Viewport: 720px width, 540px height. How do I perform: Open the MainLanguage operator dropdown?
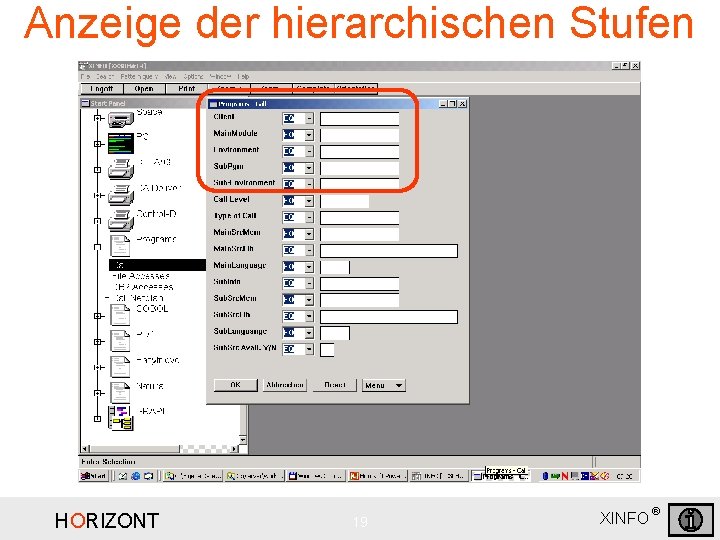click(x=309, y=267)
